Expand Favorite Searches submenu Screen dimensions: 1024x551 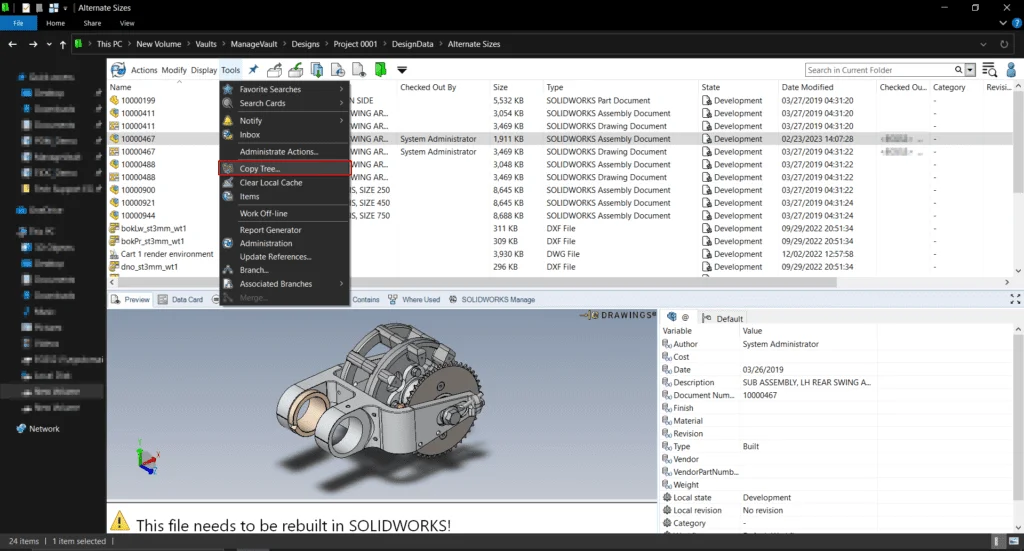[x=284, y=89]
